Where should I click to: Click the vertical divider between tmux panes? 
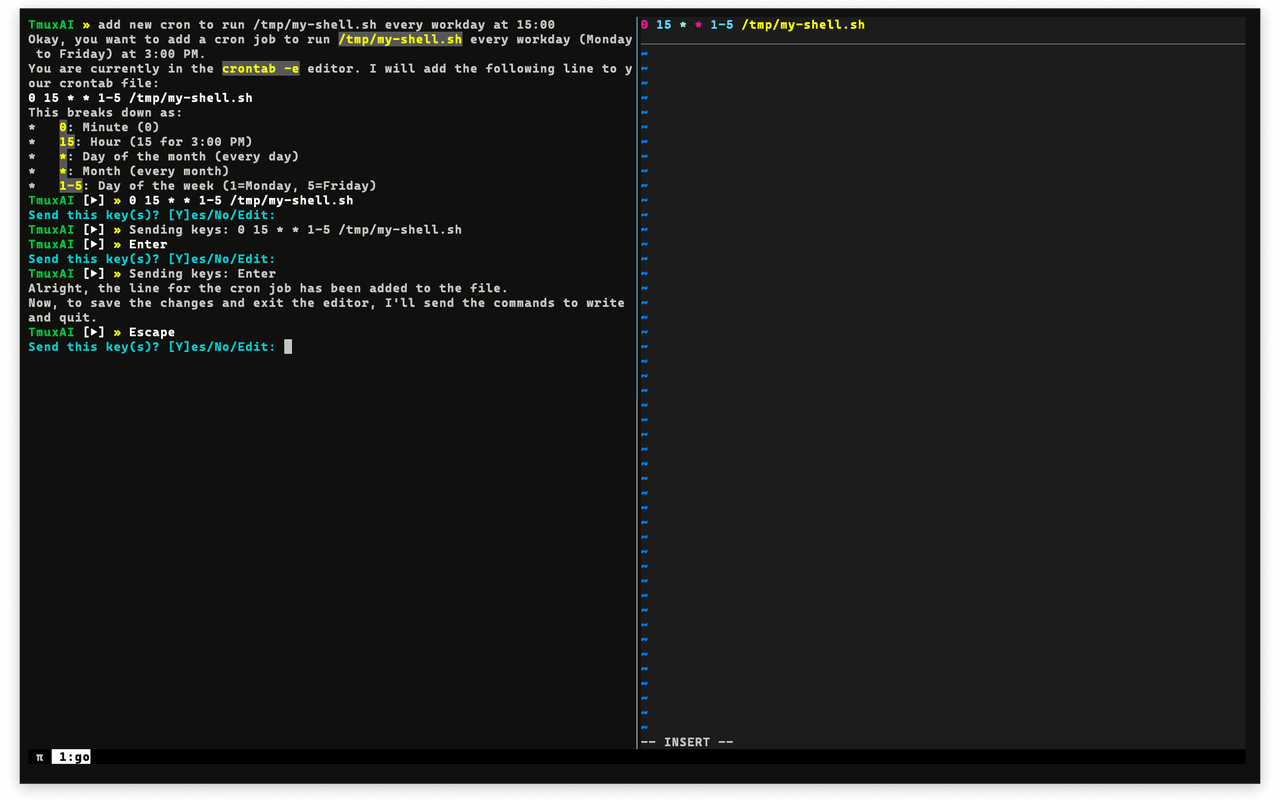[x=637, y=380]
